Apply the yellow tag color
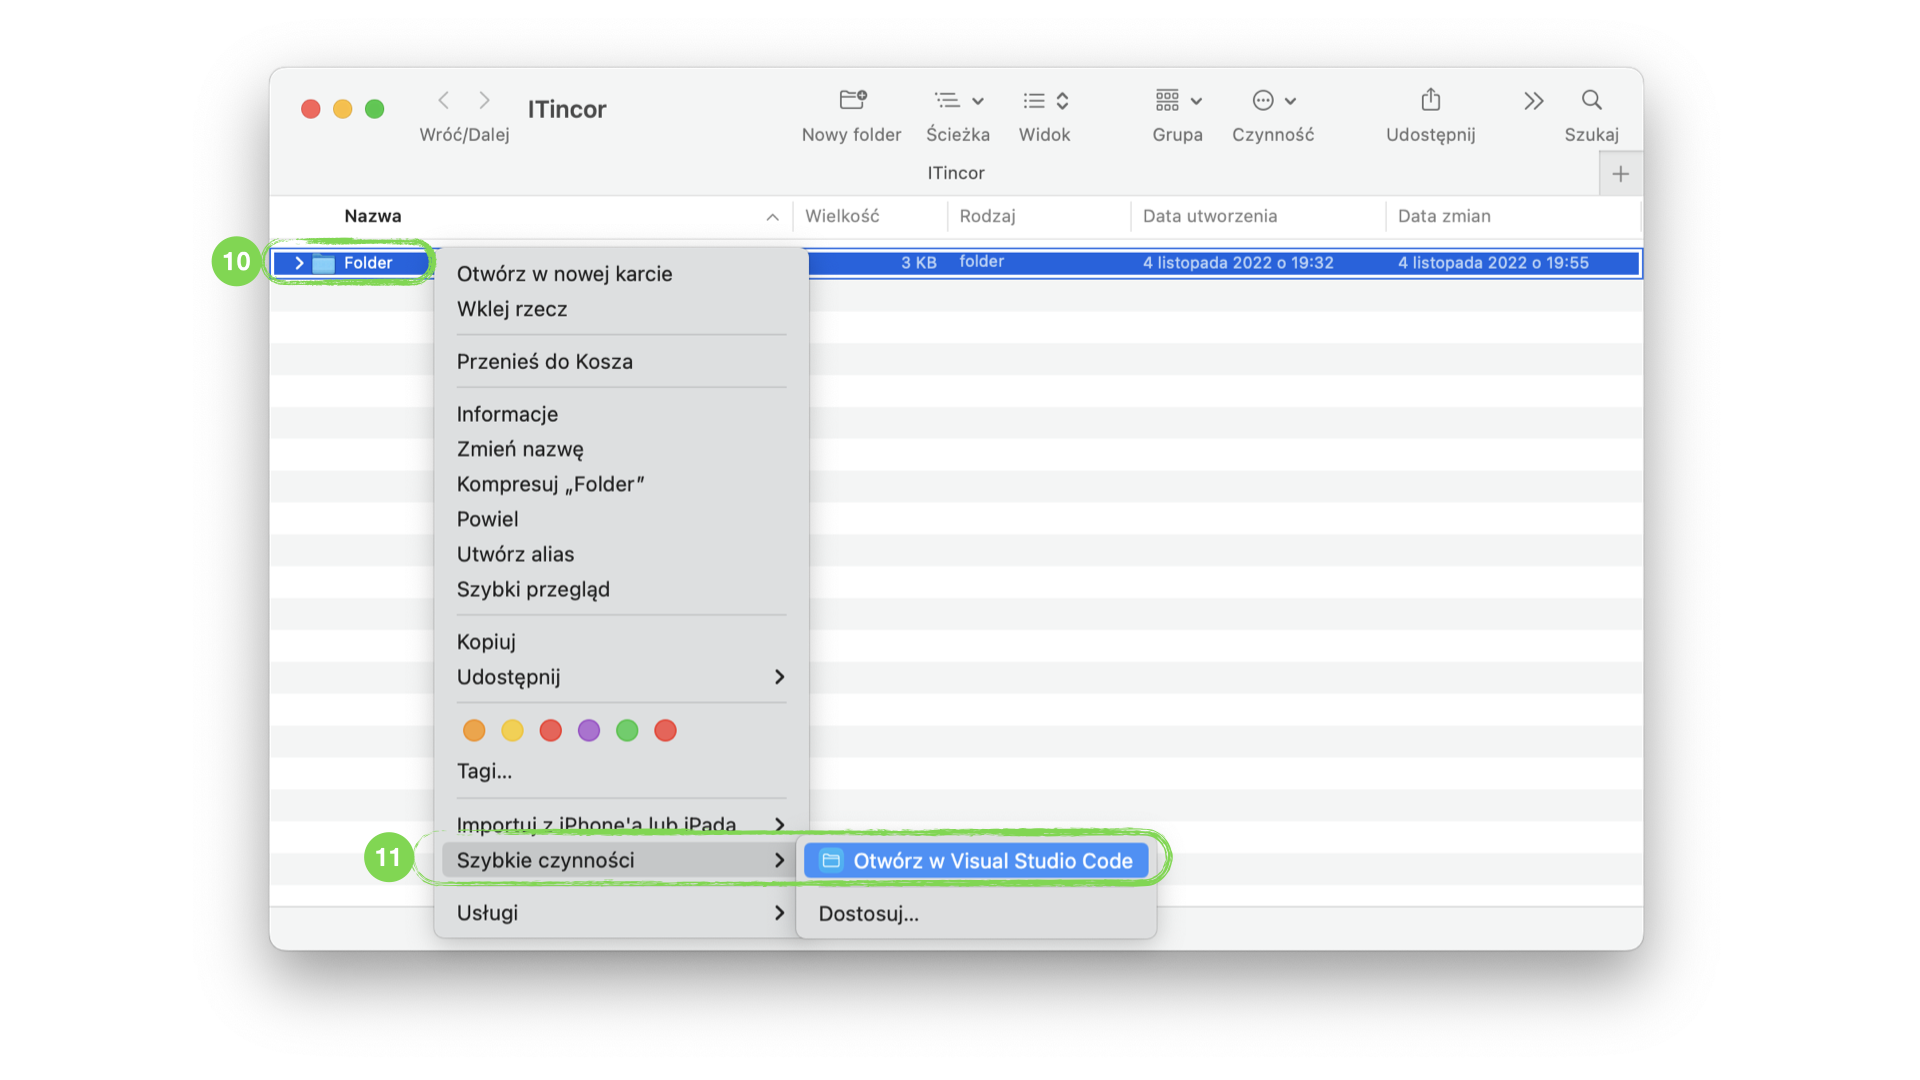The image size is (1920, 1080). [x=512, y=731]
